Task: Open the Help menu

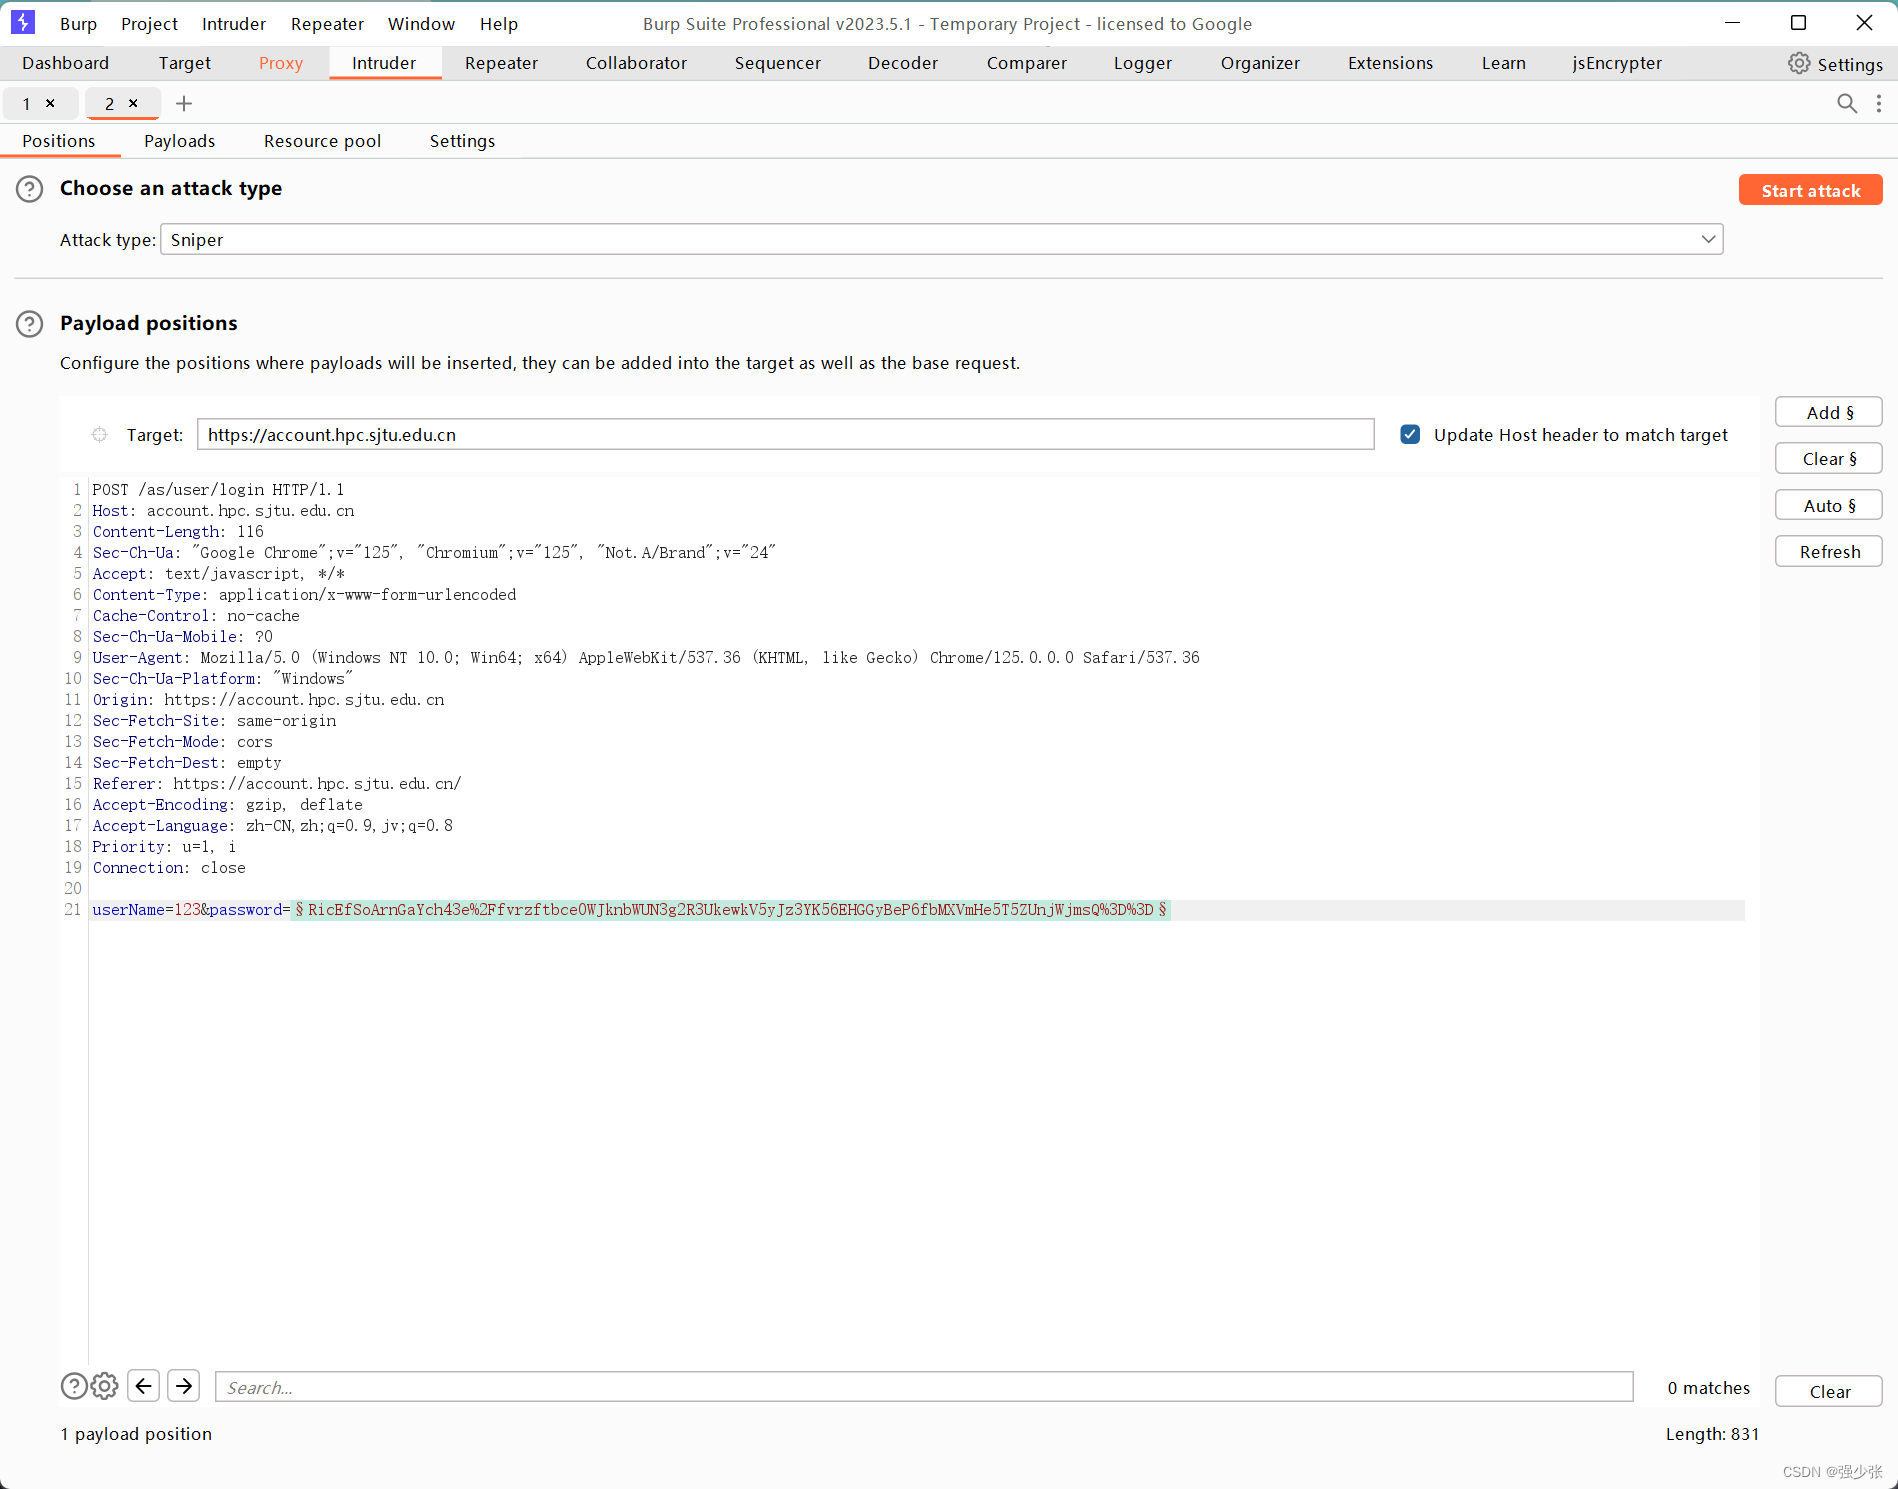Action: tap(498, 24)
